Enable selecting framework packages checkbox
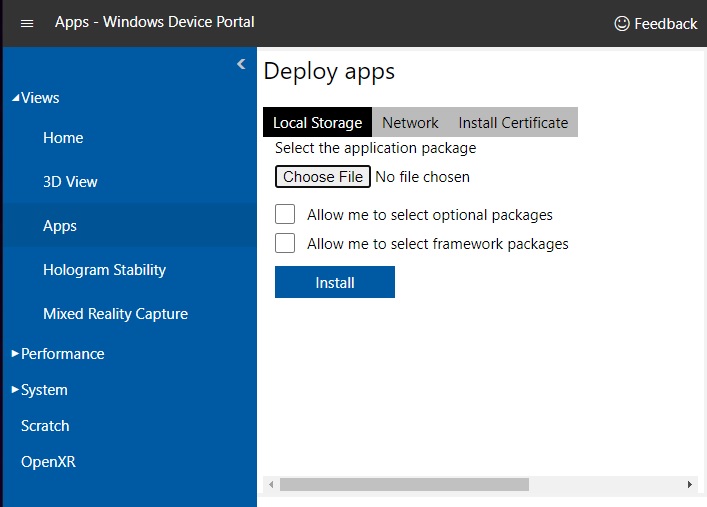The width and height of the screenshot is (707, 507). [x=285, y=243]
